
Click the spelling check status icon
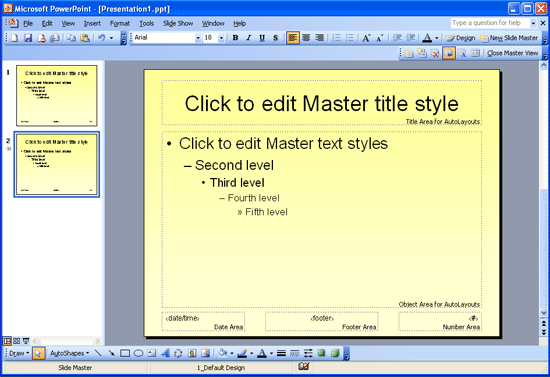point(304,367)
